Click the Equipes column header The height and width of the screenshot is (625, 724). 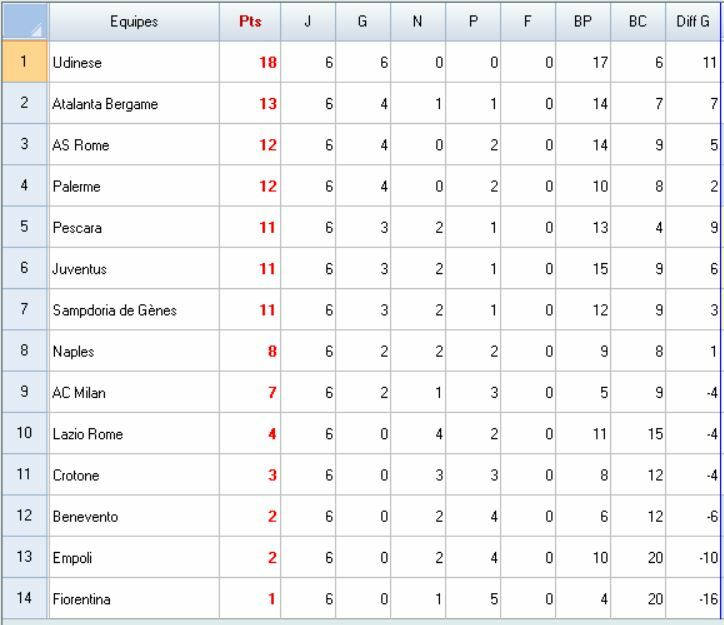point(133,21)
